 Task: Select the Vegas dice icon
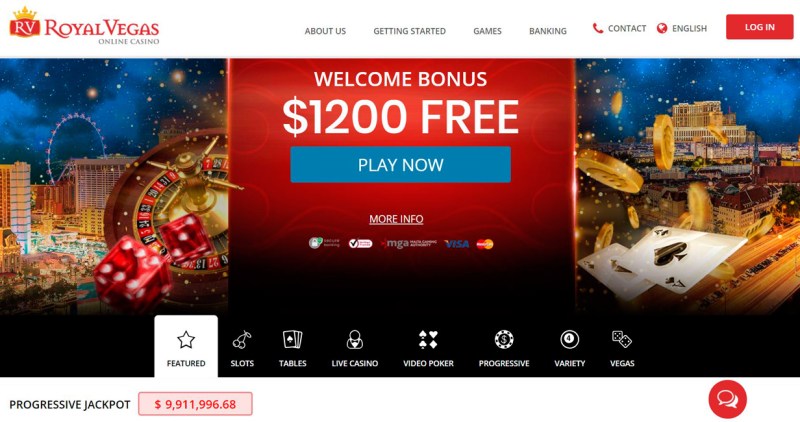click(x=622, y=339)
